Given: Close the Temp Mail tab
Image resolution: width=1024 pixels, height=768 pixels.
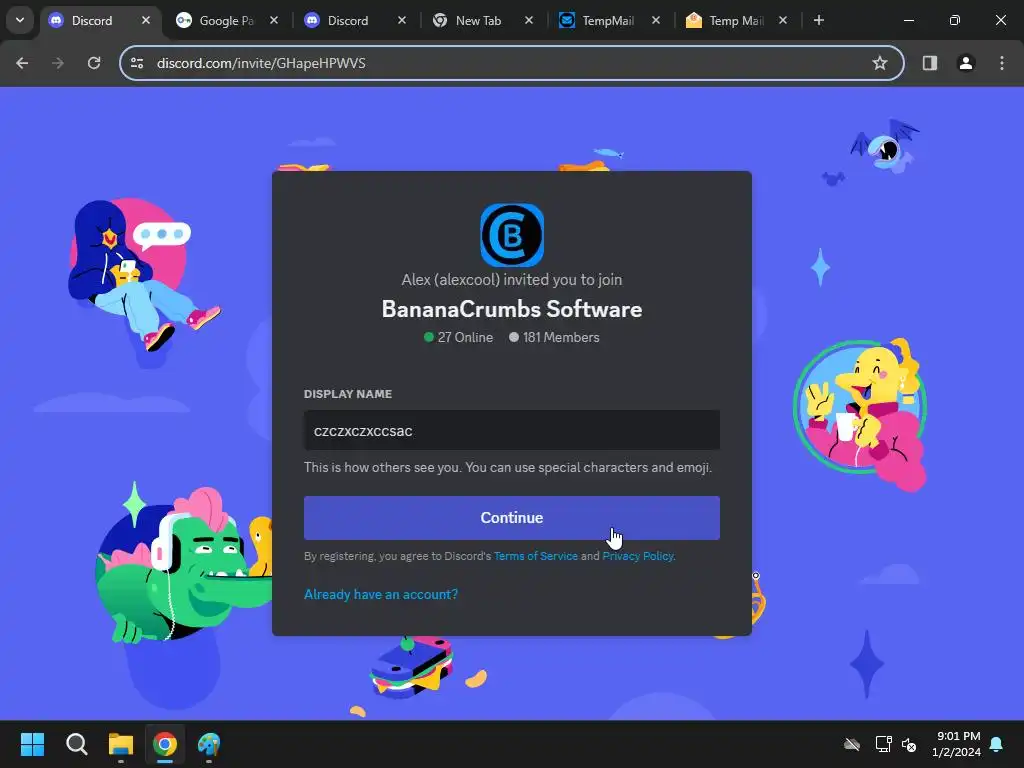Looking at the screenshot, I should click(782, 21).
